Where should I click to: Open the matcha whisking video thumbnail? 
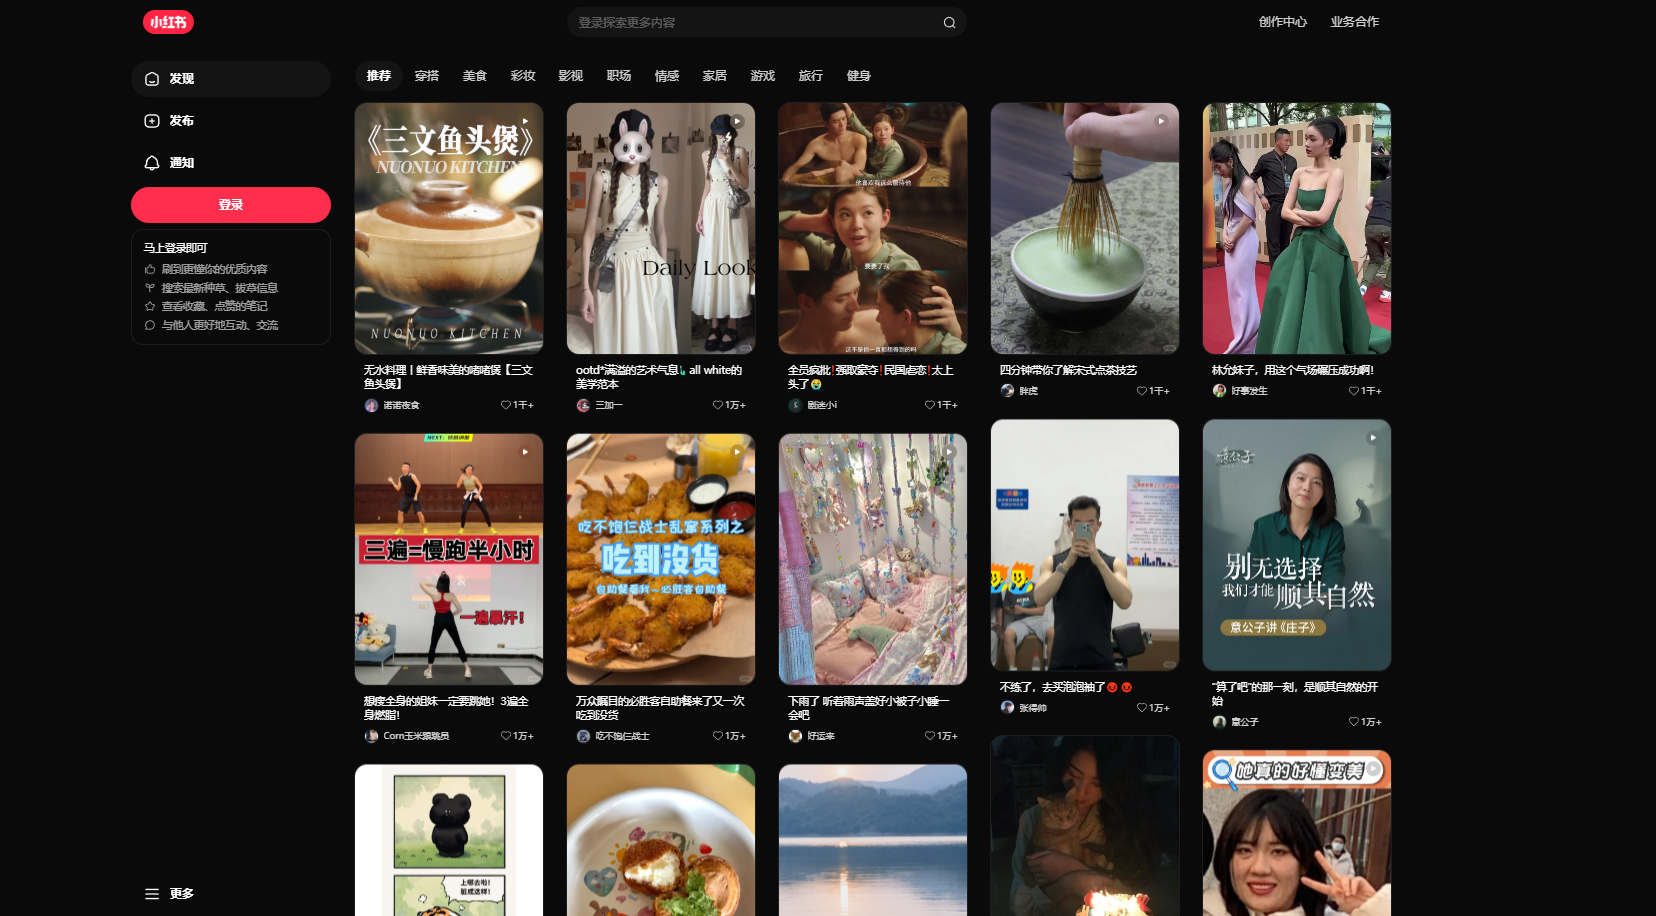[1084, 228]
